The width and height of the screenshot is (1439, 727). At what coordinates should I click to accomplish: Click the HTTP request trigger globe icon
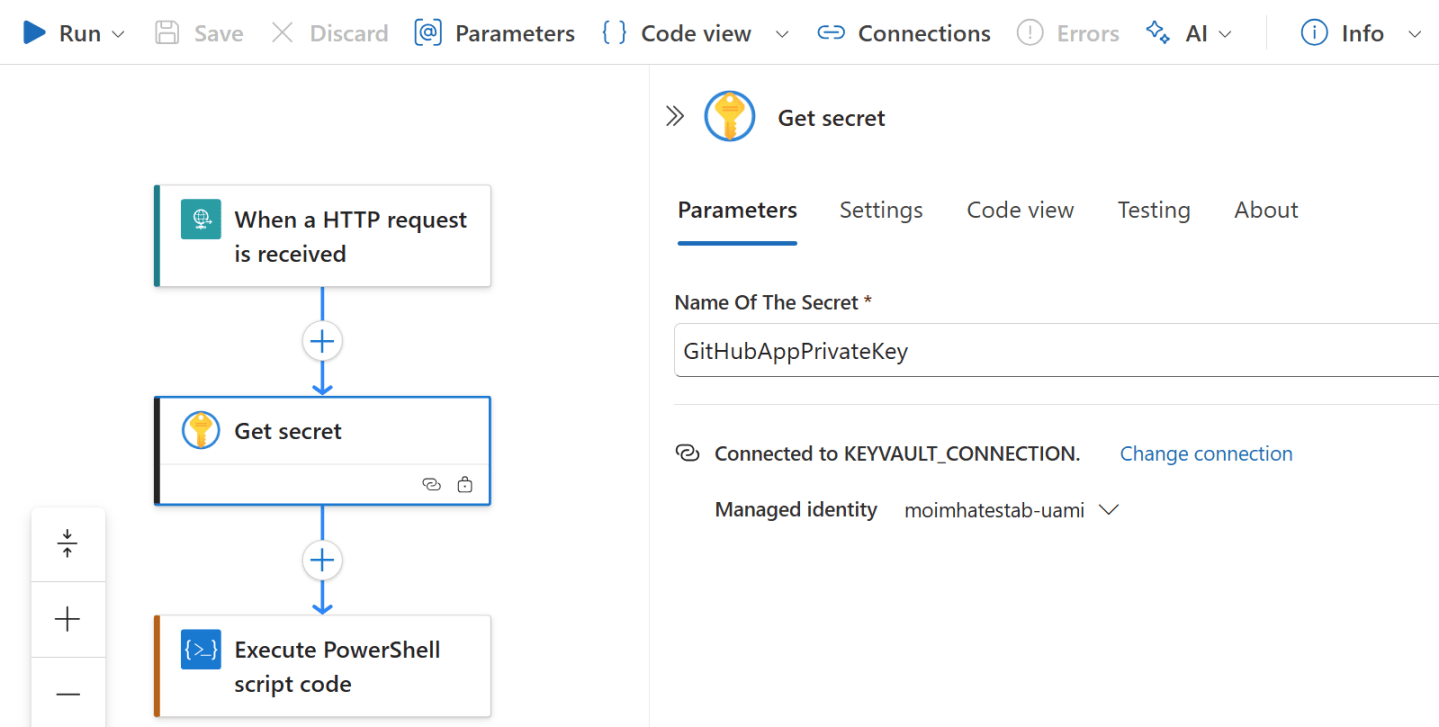point(201,219)
